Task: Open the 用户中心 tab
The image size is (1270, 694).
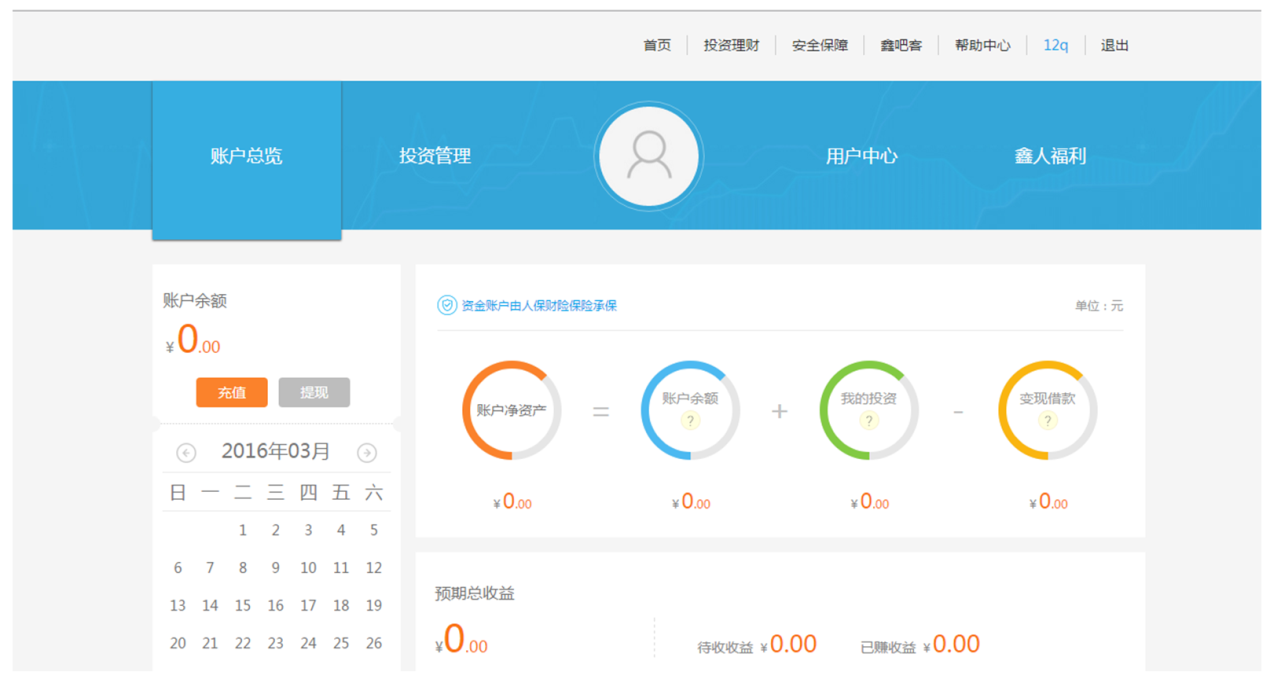Action: click(x=861, y=156)
